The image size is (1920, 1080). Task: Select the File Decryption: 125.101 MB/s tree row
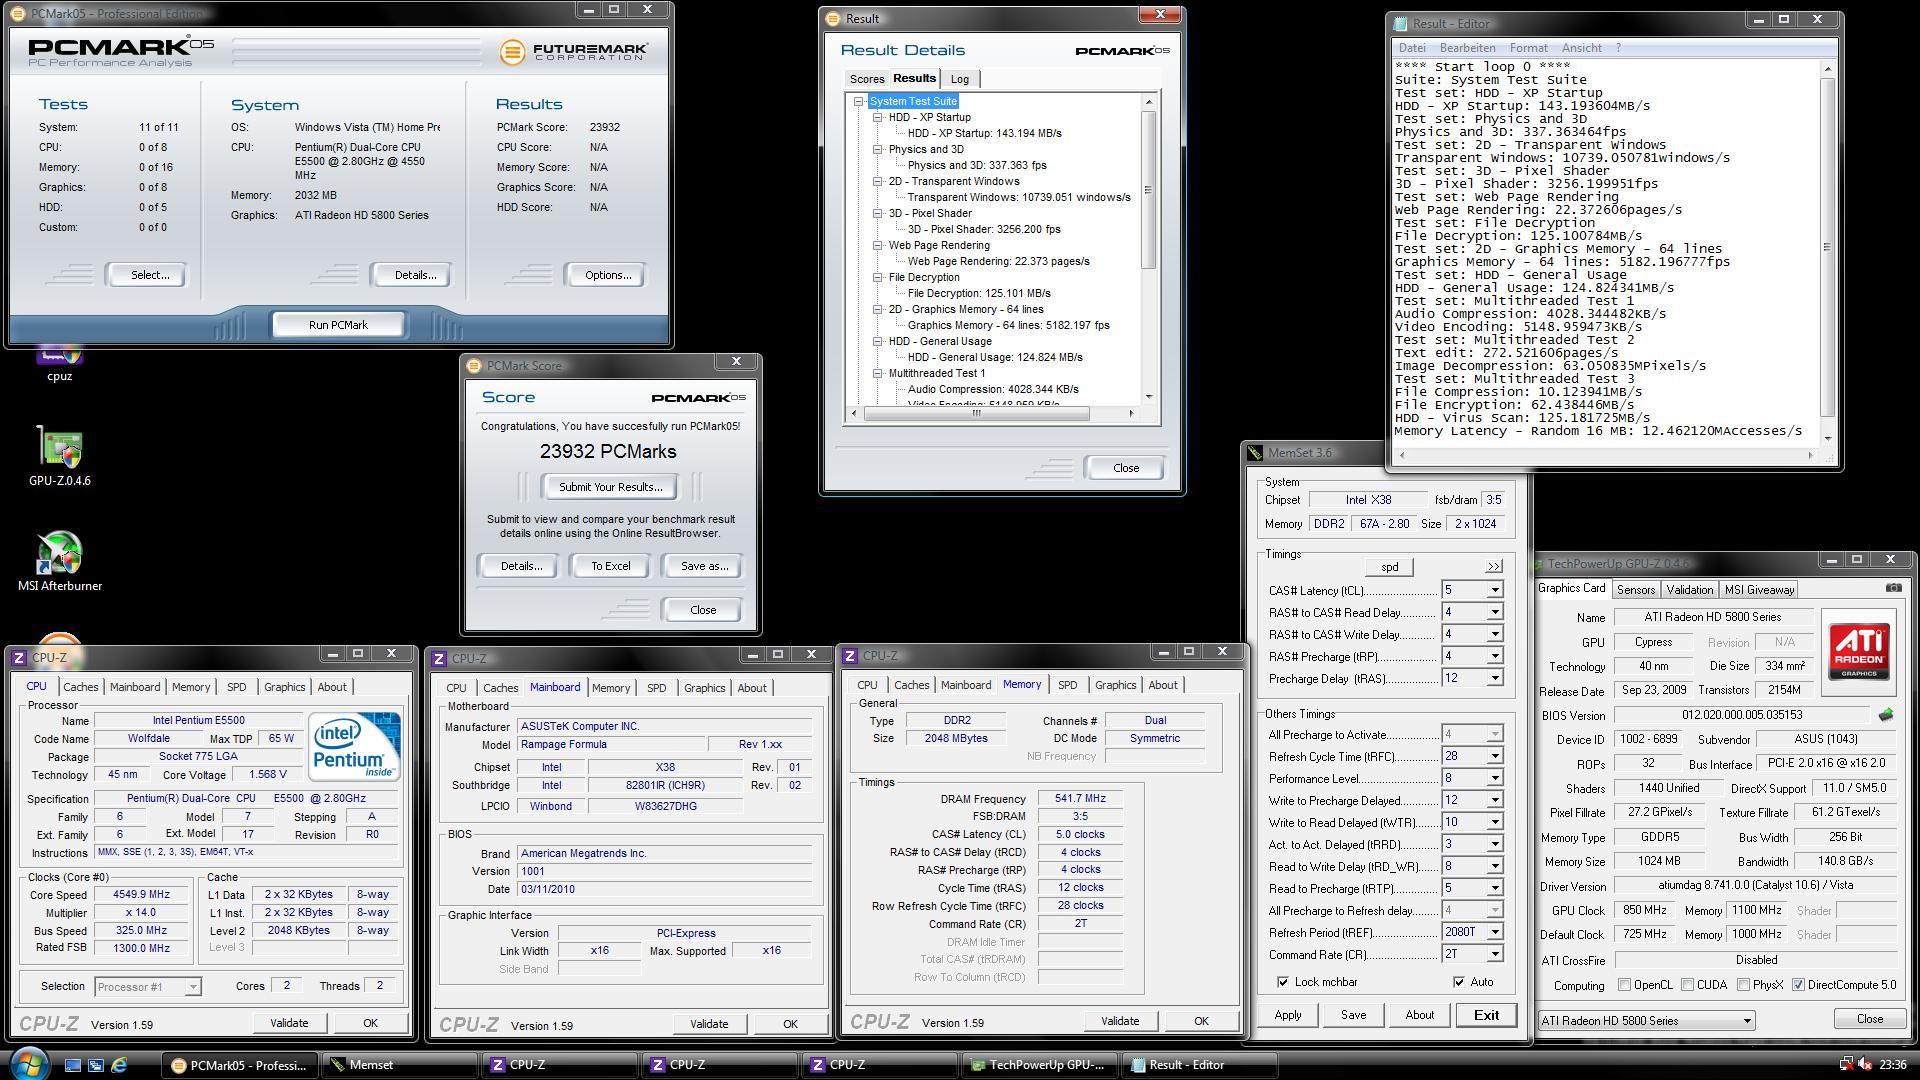(978, 293)
